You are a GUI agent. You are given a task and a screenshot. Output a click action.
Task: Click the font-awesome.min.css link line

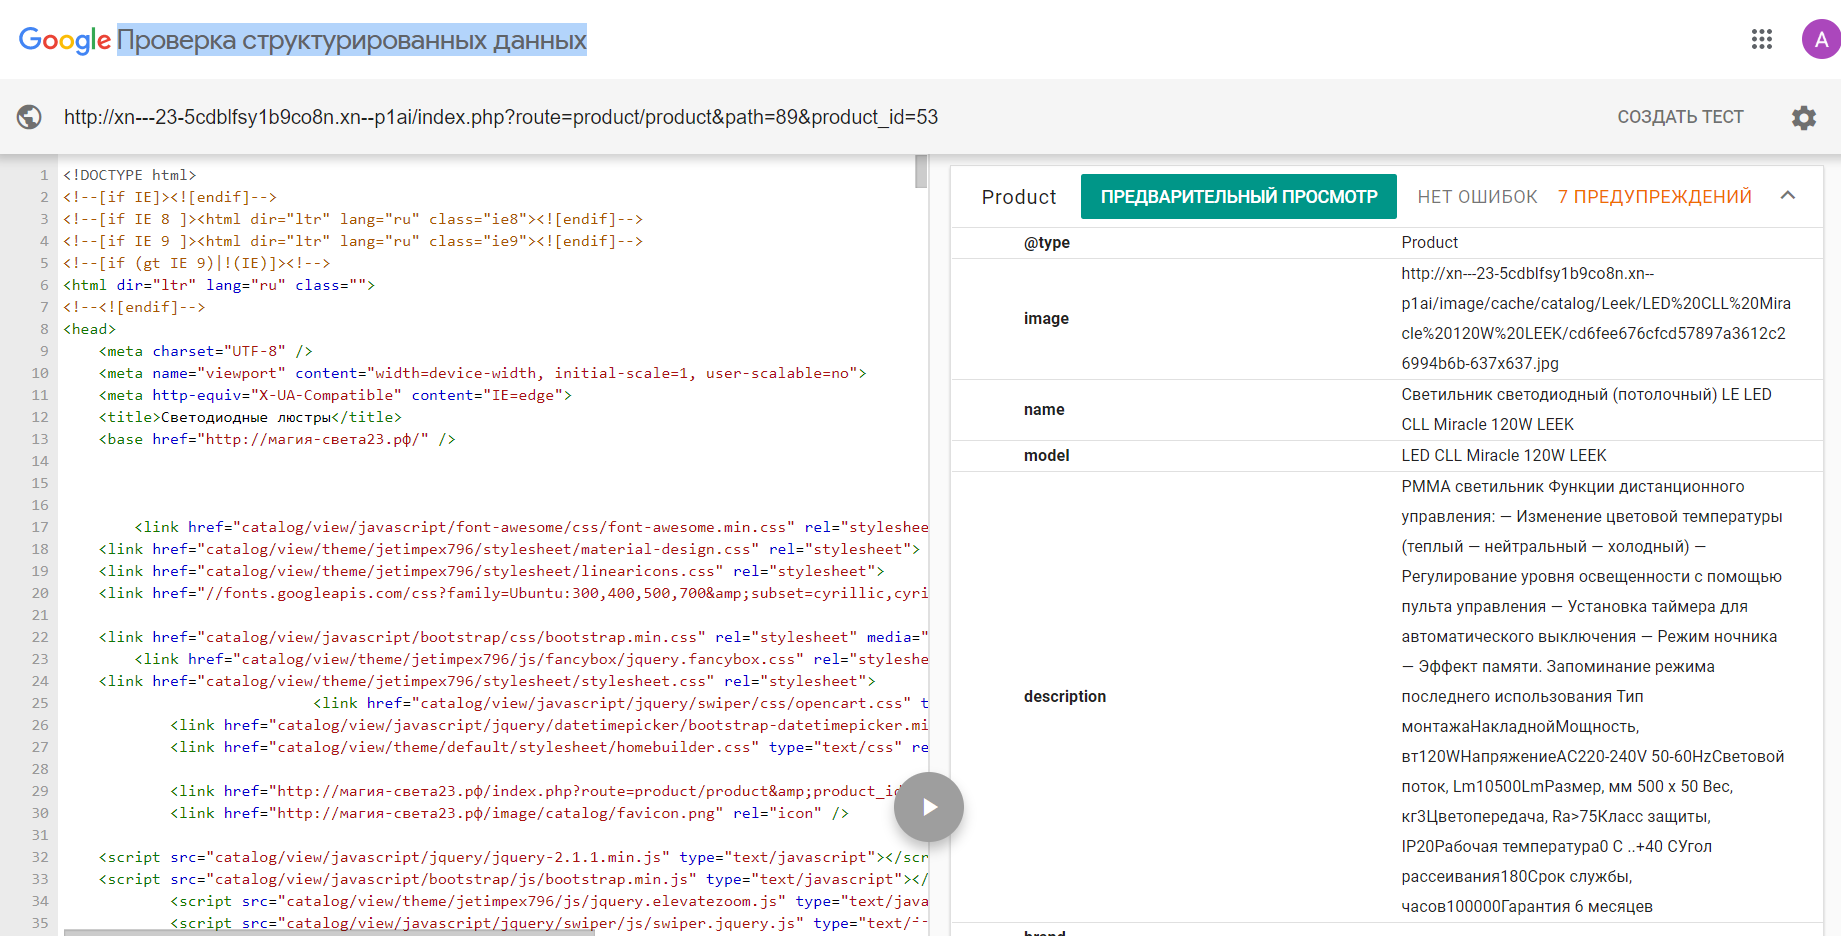(x=531, y=527)
